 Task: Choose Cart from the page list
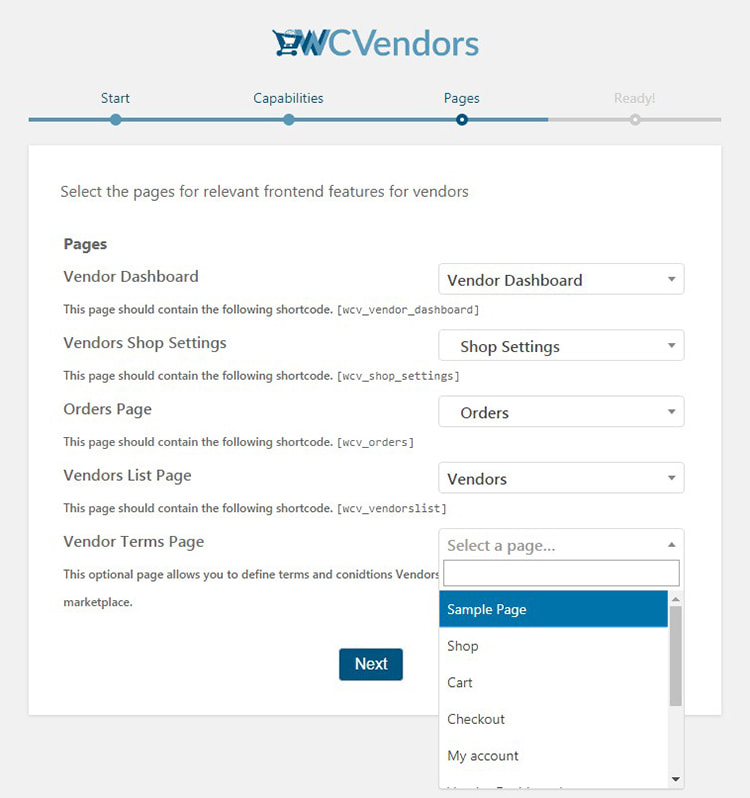tap(553, 682)
